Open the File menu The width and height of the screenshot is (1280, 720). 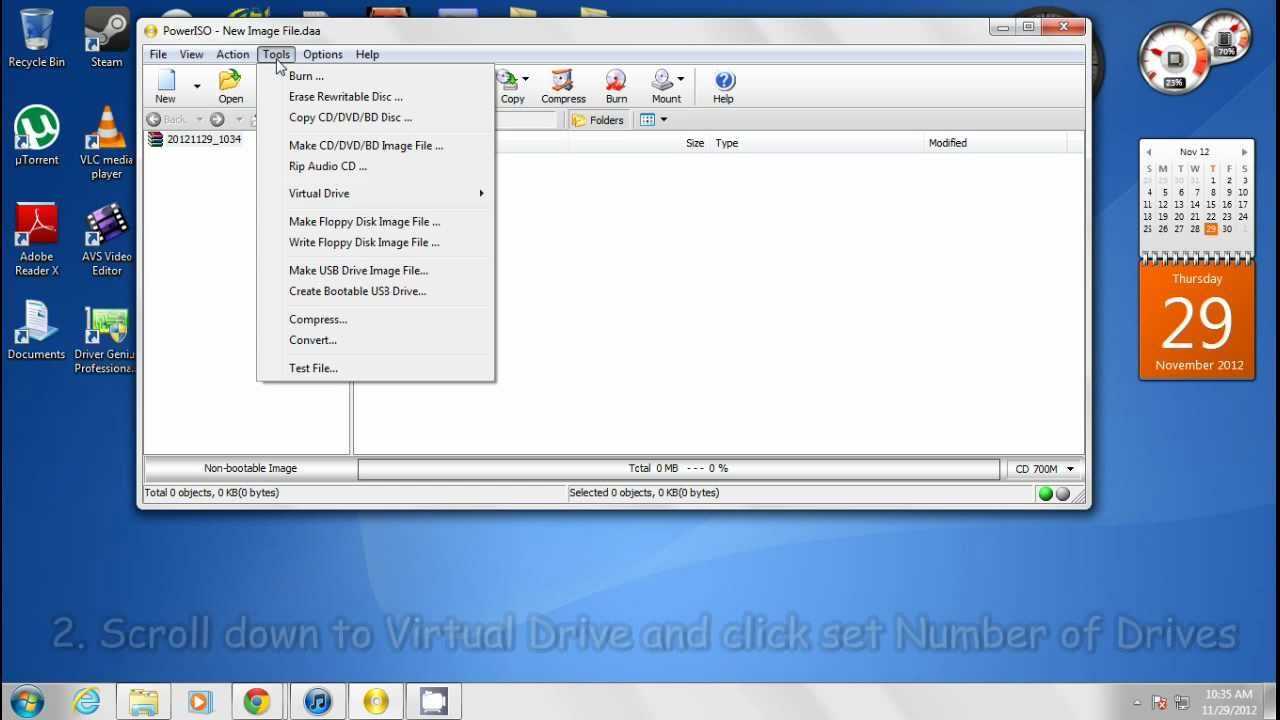pyautogui.click(x=158, y=55)
